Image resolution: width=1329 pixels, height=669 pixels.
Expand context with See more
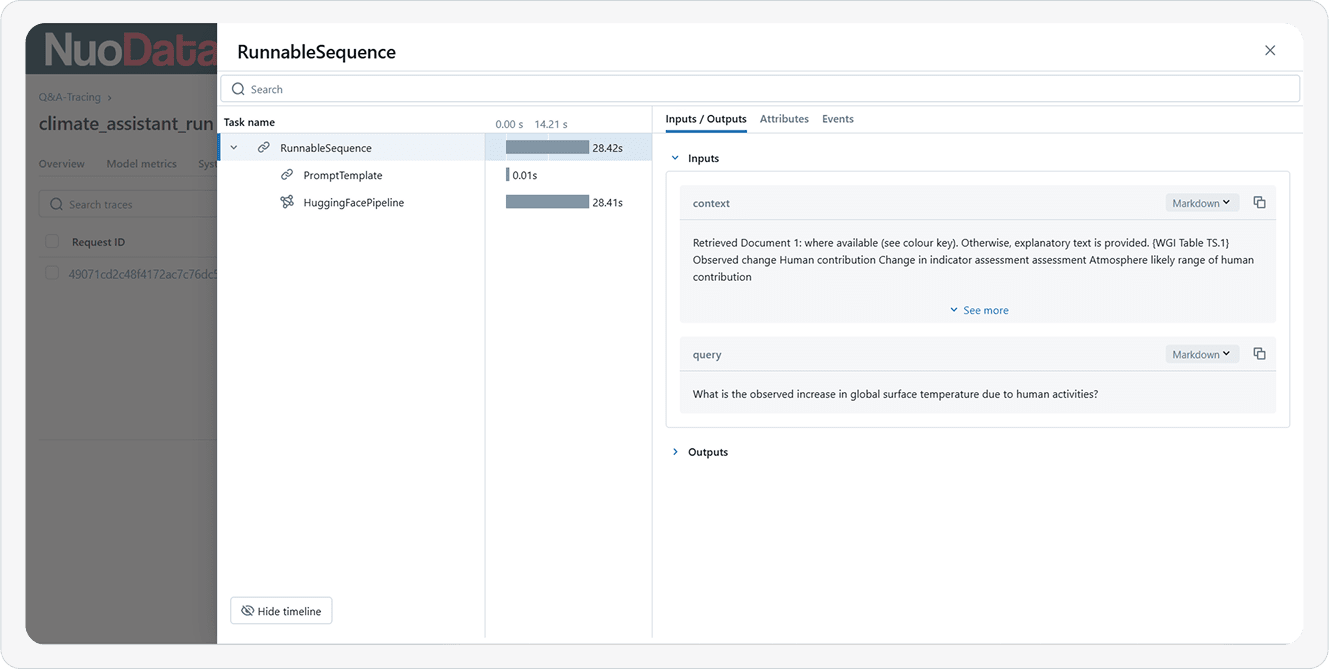(x=979, y=310)
